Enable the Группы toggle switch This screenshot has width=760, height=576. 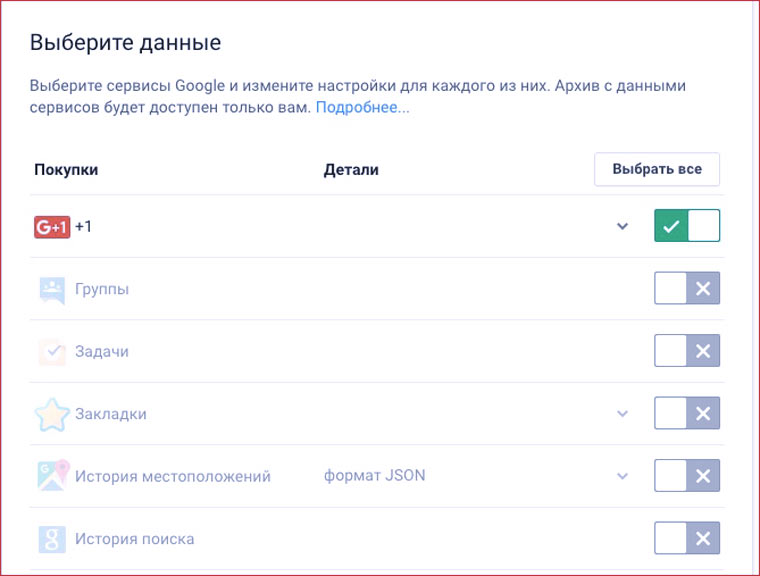[687, 289]
